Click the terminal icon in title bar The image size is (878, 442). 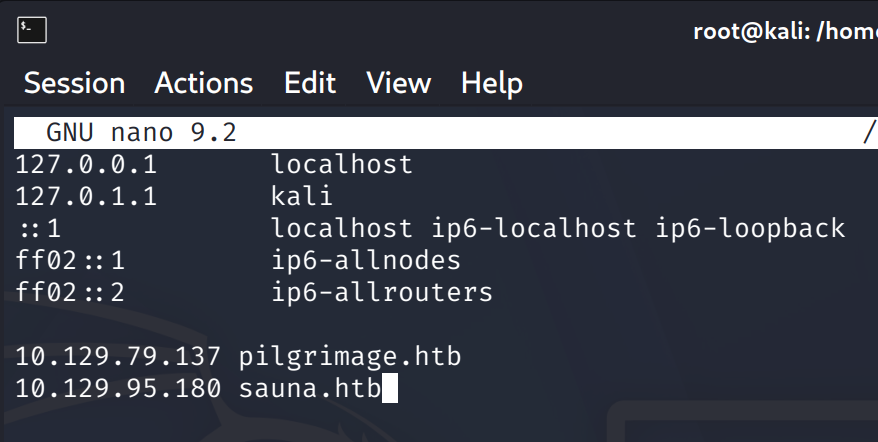(32, 30)
